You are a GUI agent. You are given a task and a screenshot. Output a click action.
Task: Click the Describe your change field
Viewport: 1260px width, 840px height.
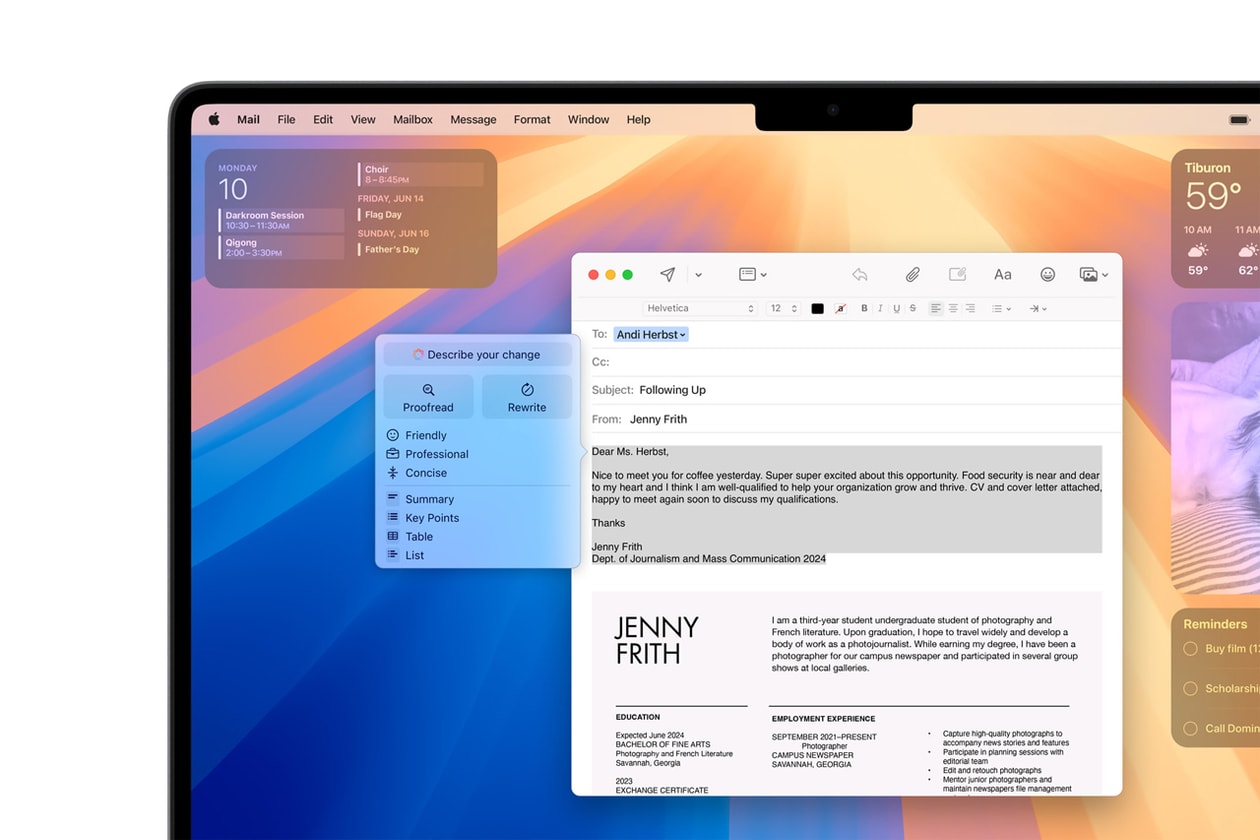pyautogui.click(x=477, y=354)
